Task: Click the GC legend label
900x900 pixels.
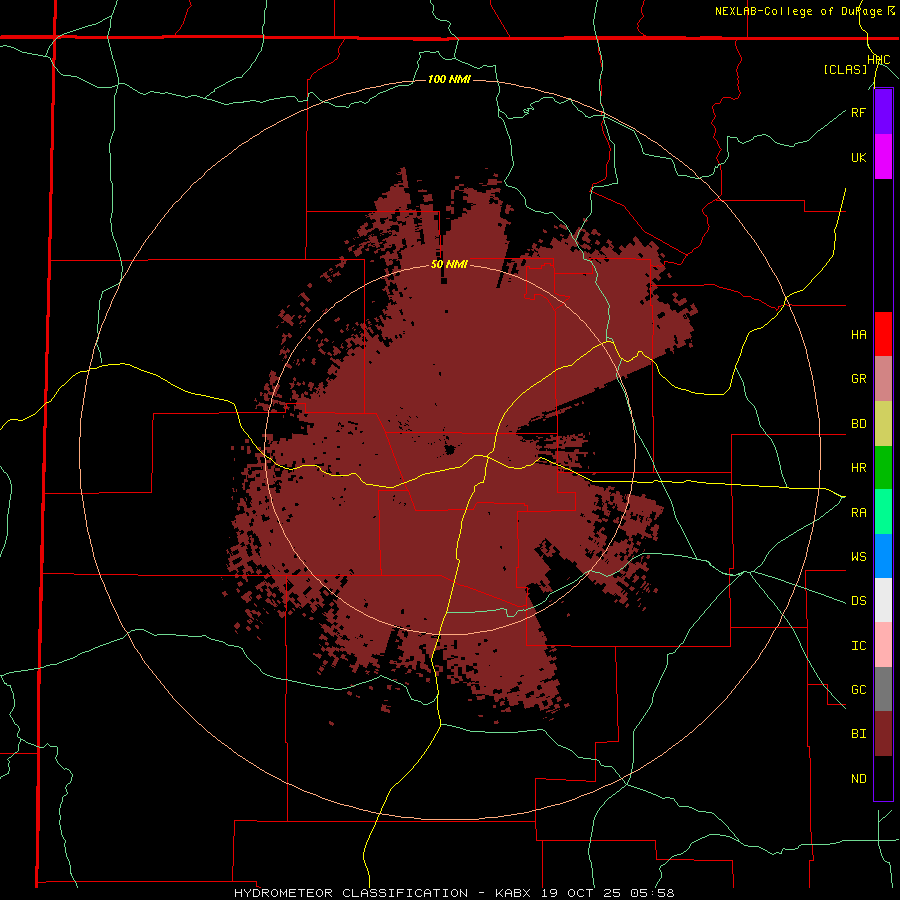Action: point(858,690)
